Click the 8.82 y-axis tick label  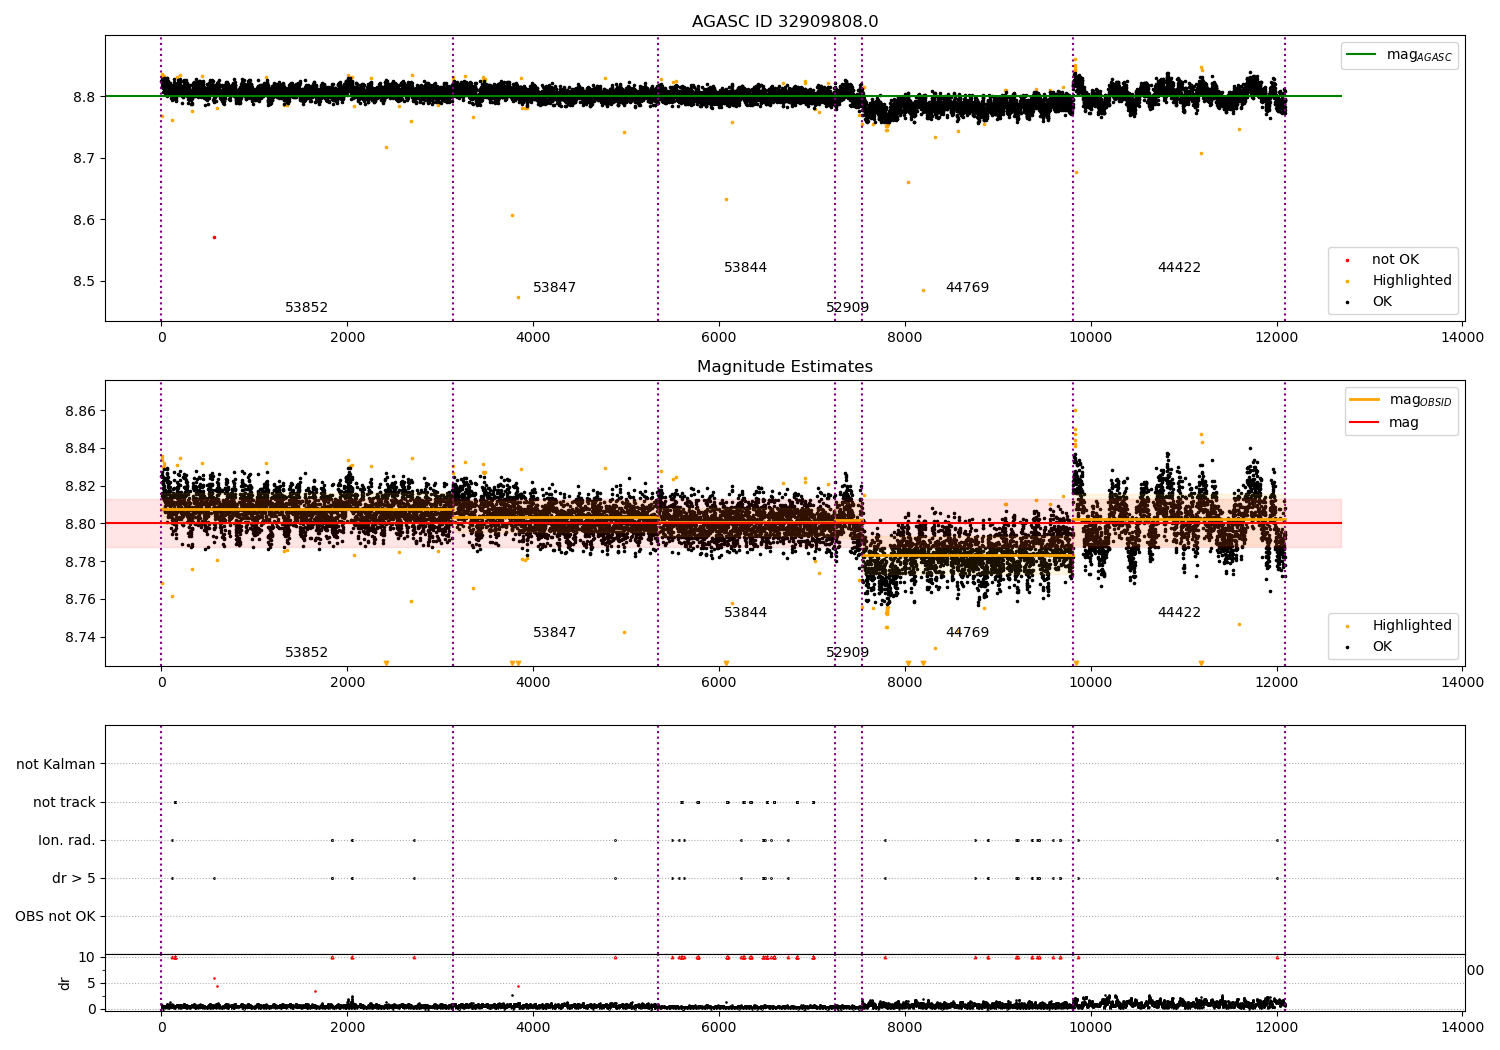point(81,486)
